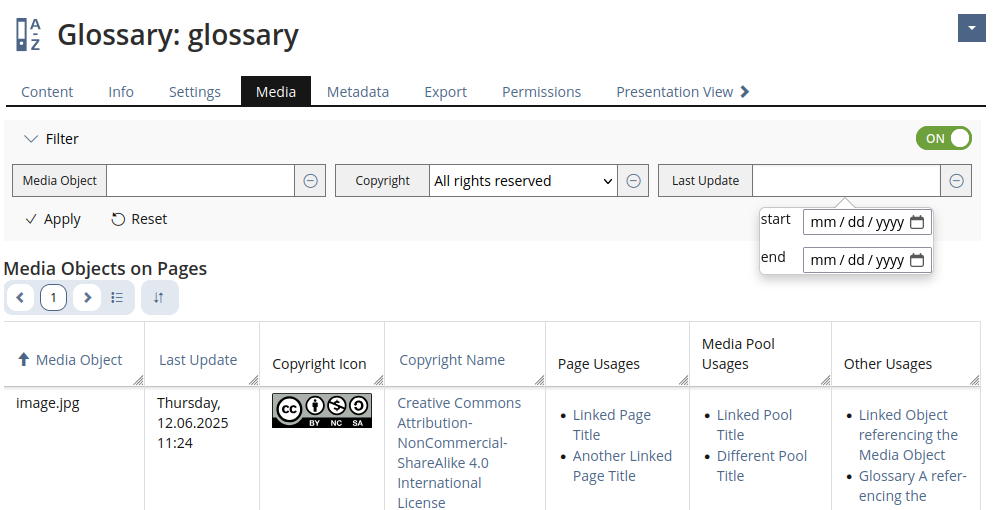
Task: Go to previous page of media objects
Action: pyautogui.click(x=20, y=297)
